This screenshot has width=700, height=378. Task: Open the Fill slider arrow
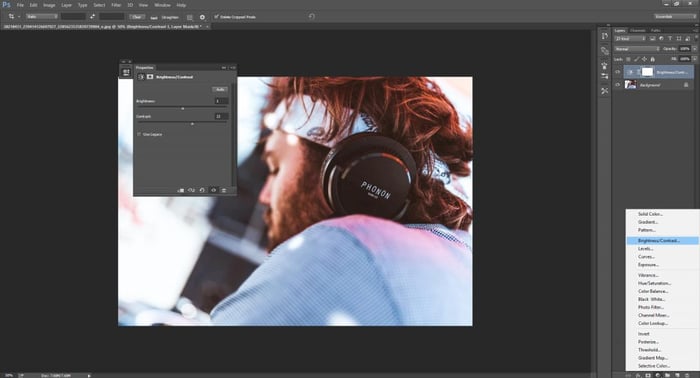point(694,59)
